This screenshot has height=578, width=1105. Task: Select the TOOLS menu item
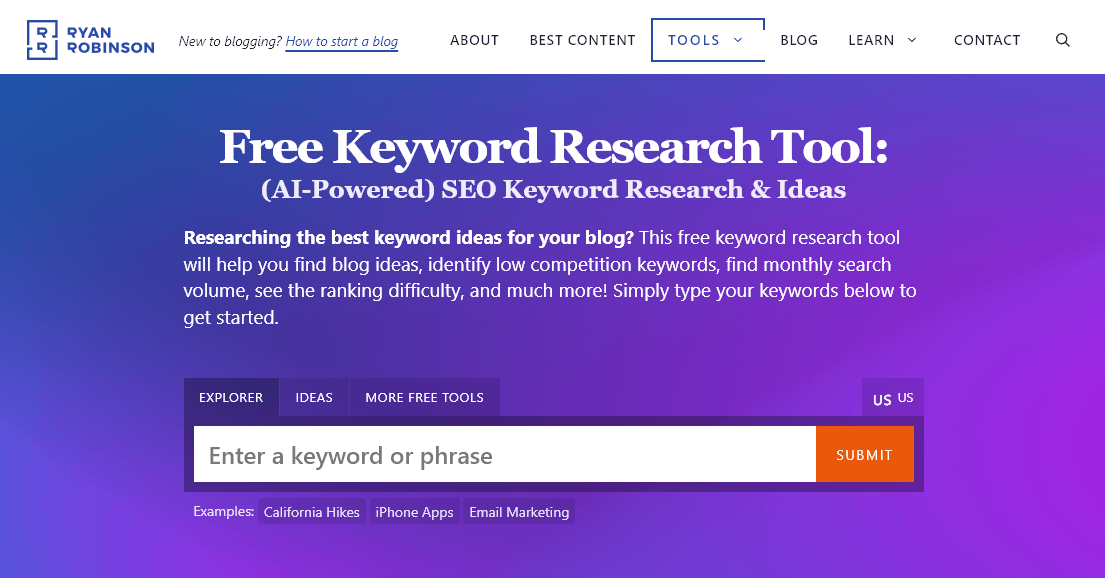pos(693,40)
